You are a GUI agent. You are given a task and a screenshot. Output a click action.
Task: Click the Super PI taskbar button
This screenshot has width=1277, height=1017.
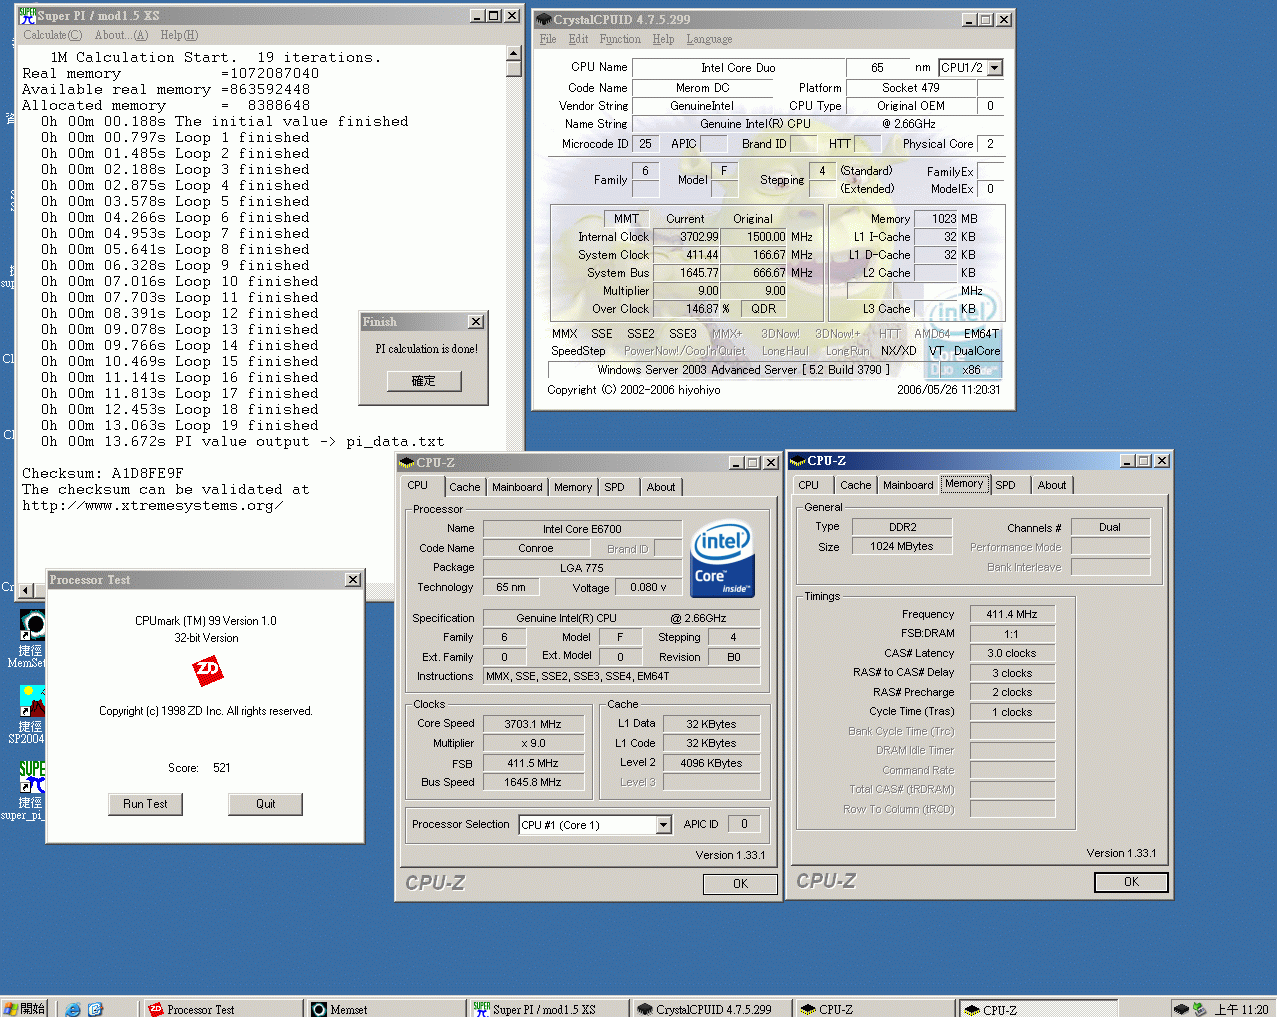tap(547, 1009)
